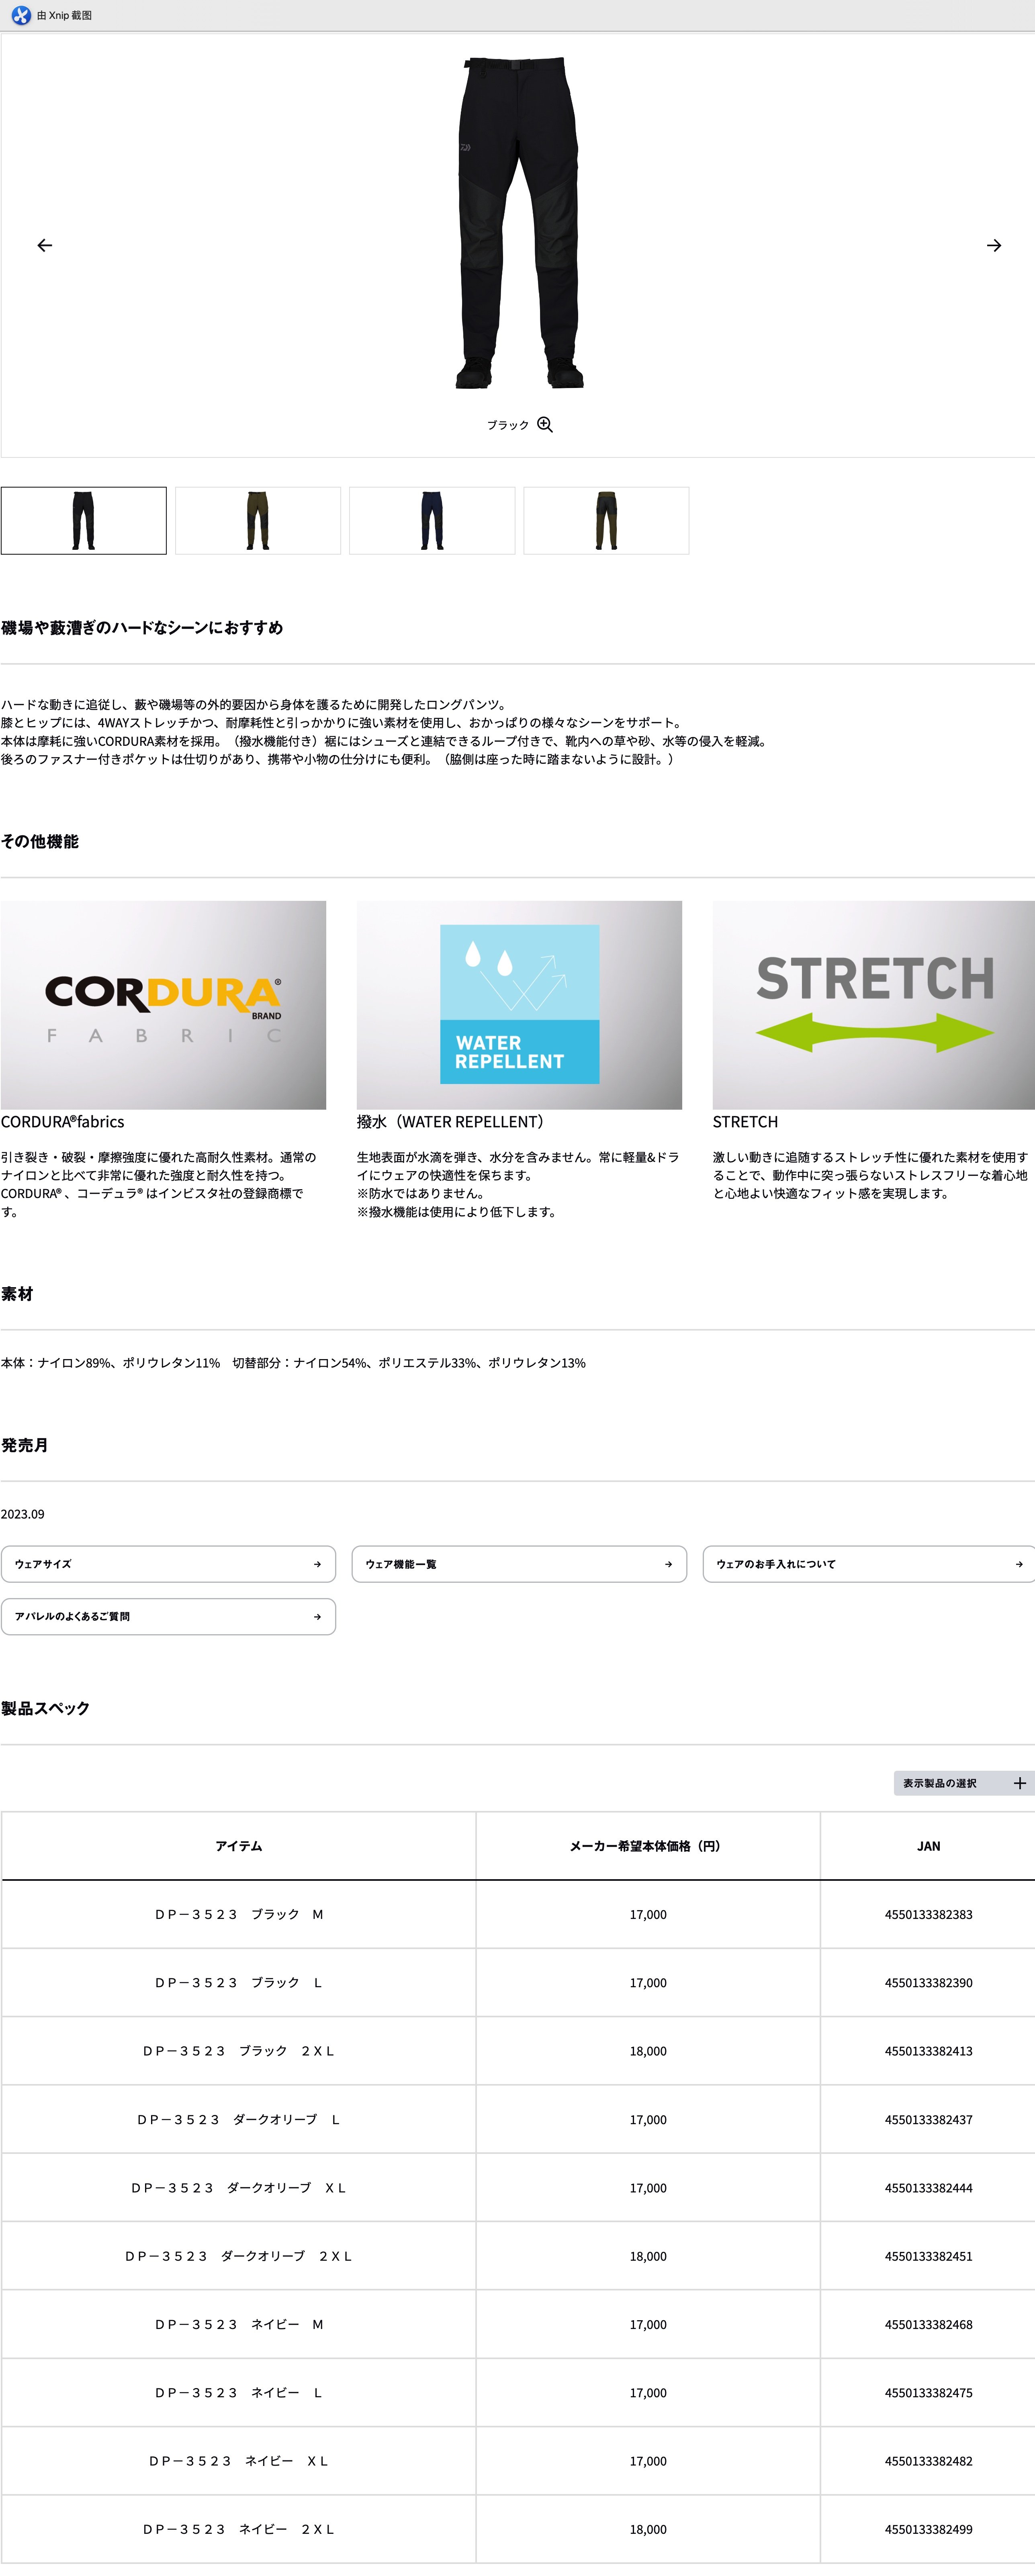Click the magnifier zoom icon beside ブラック
Screen dimensions: 1035x2576
pyautogui.click(x=545, y=424)
